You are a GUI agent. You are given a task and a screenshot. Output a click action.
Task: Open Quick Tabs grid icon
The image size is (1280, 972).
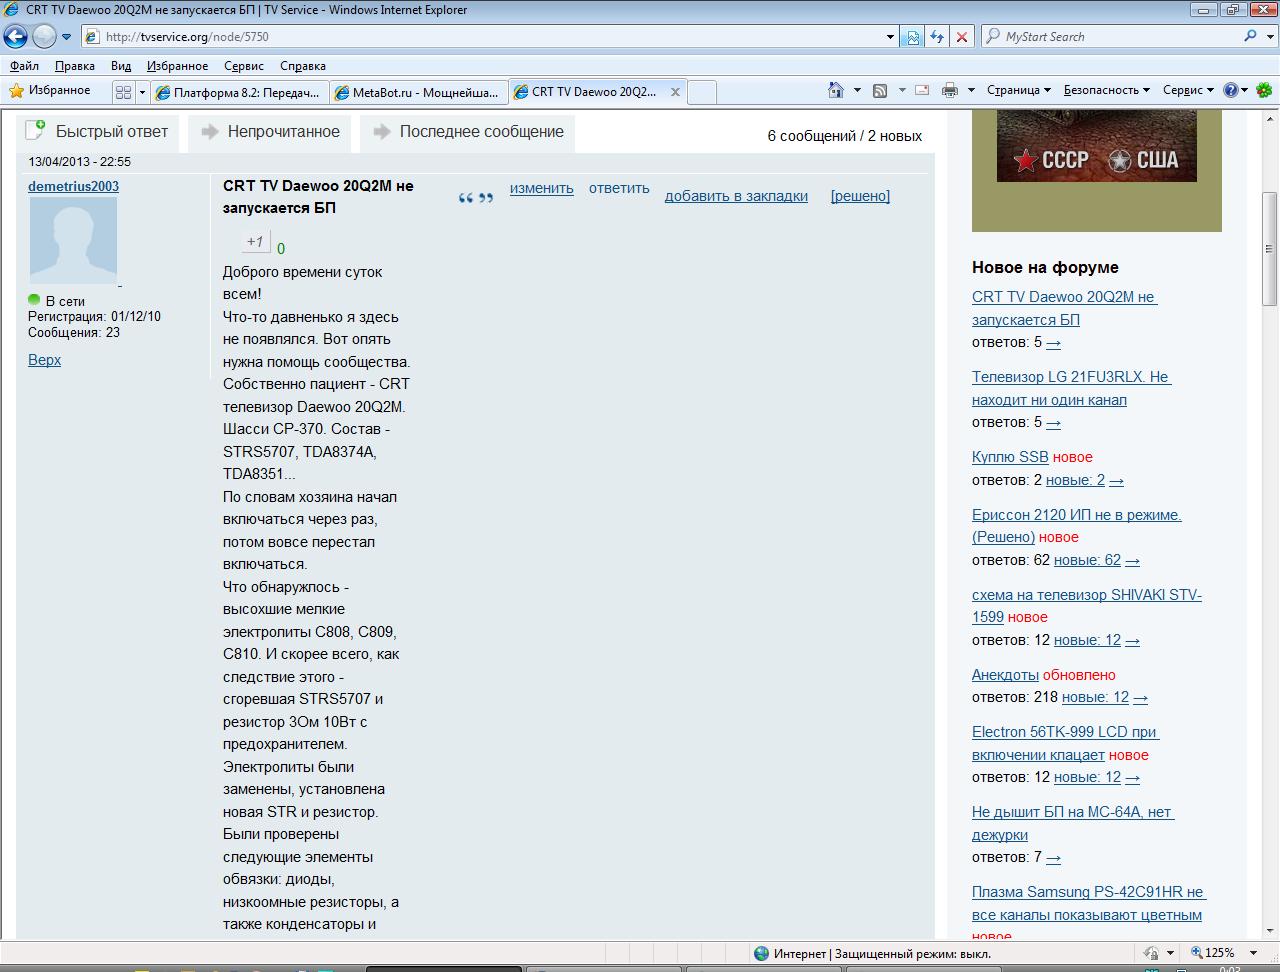(x=123, y=92)
